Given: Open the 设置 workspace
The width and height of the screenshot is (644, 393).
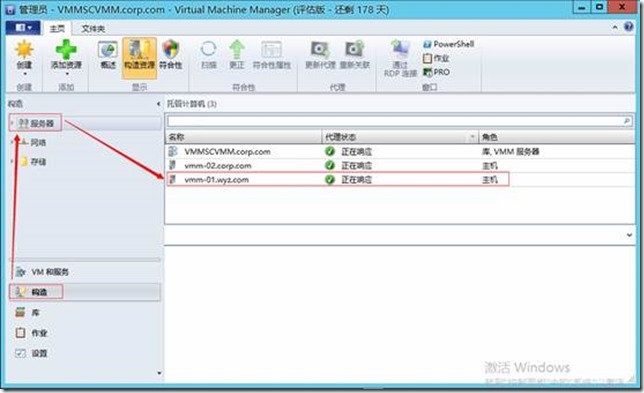Looking at the screenshot, I should [x=84, y=353].
